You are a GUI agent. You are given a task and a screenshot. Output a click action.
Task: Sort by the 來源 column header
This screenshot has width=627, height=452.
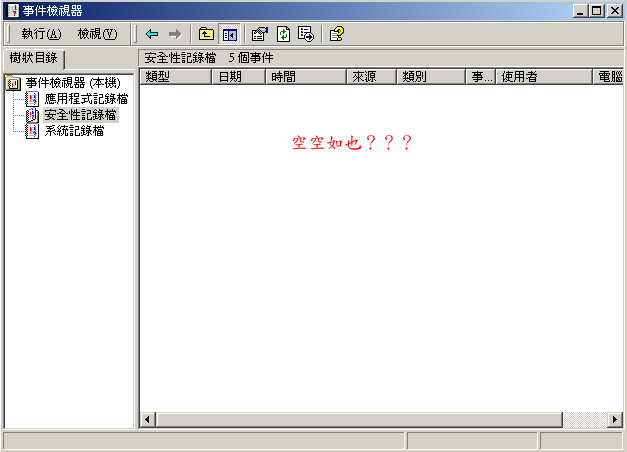[371, 76]
